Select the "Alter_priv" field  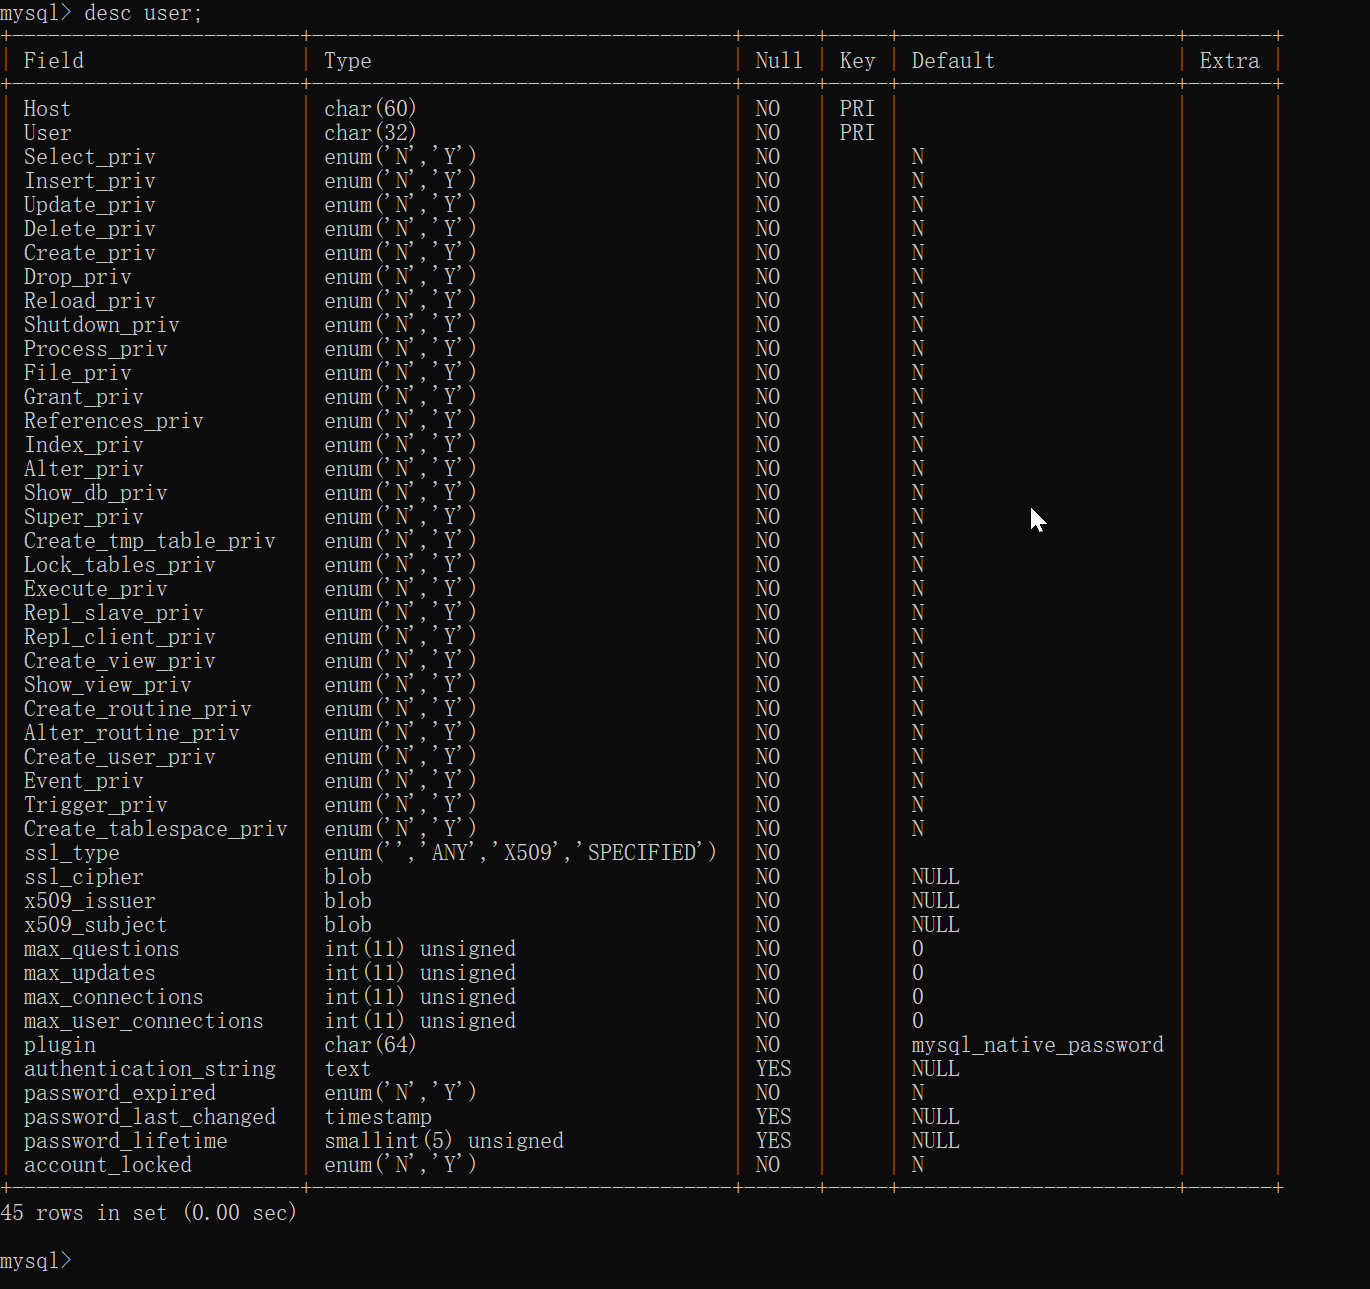pyautogui.click(x=84, y=469)
